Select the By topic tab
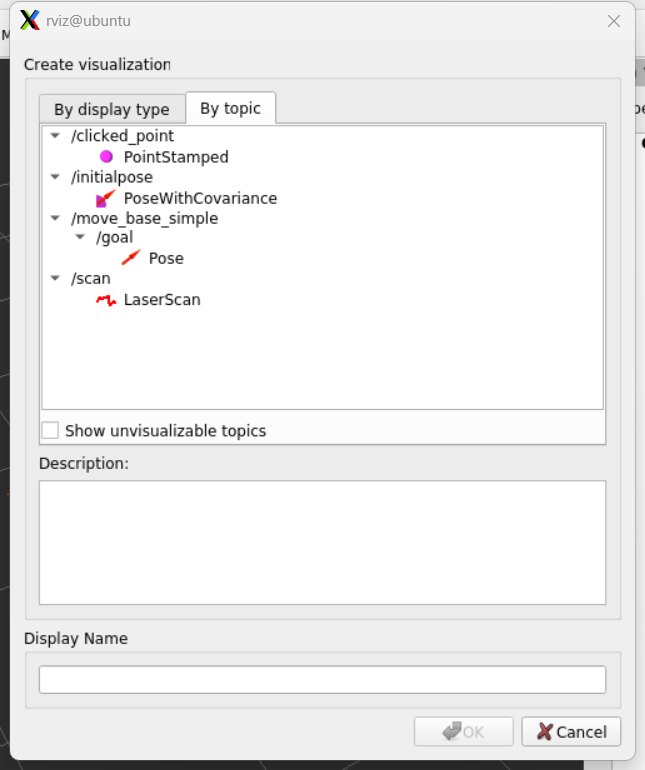This screenshot has width=645, height=770. [x=230, y=108]
